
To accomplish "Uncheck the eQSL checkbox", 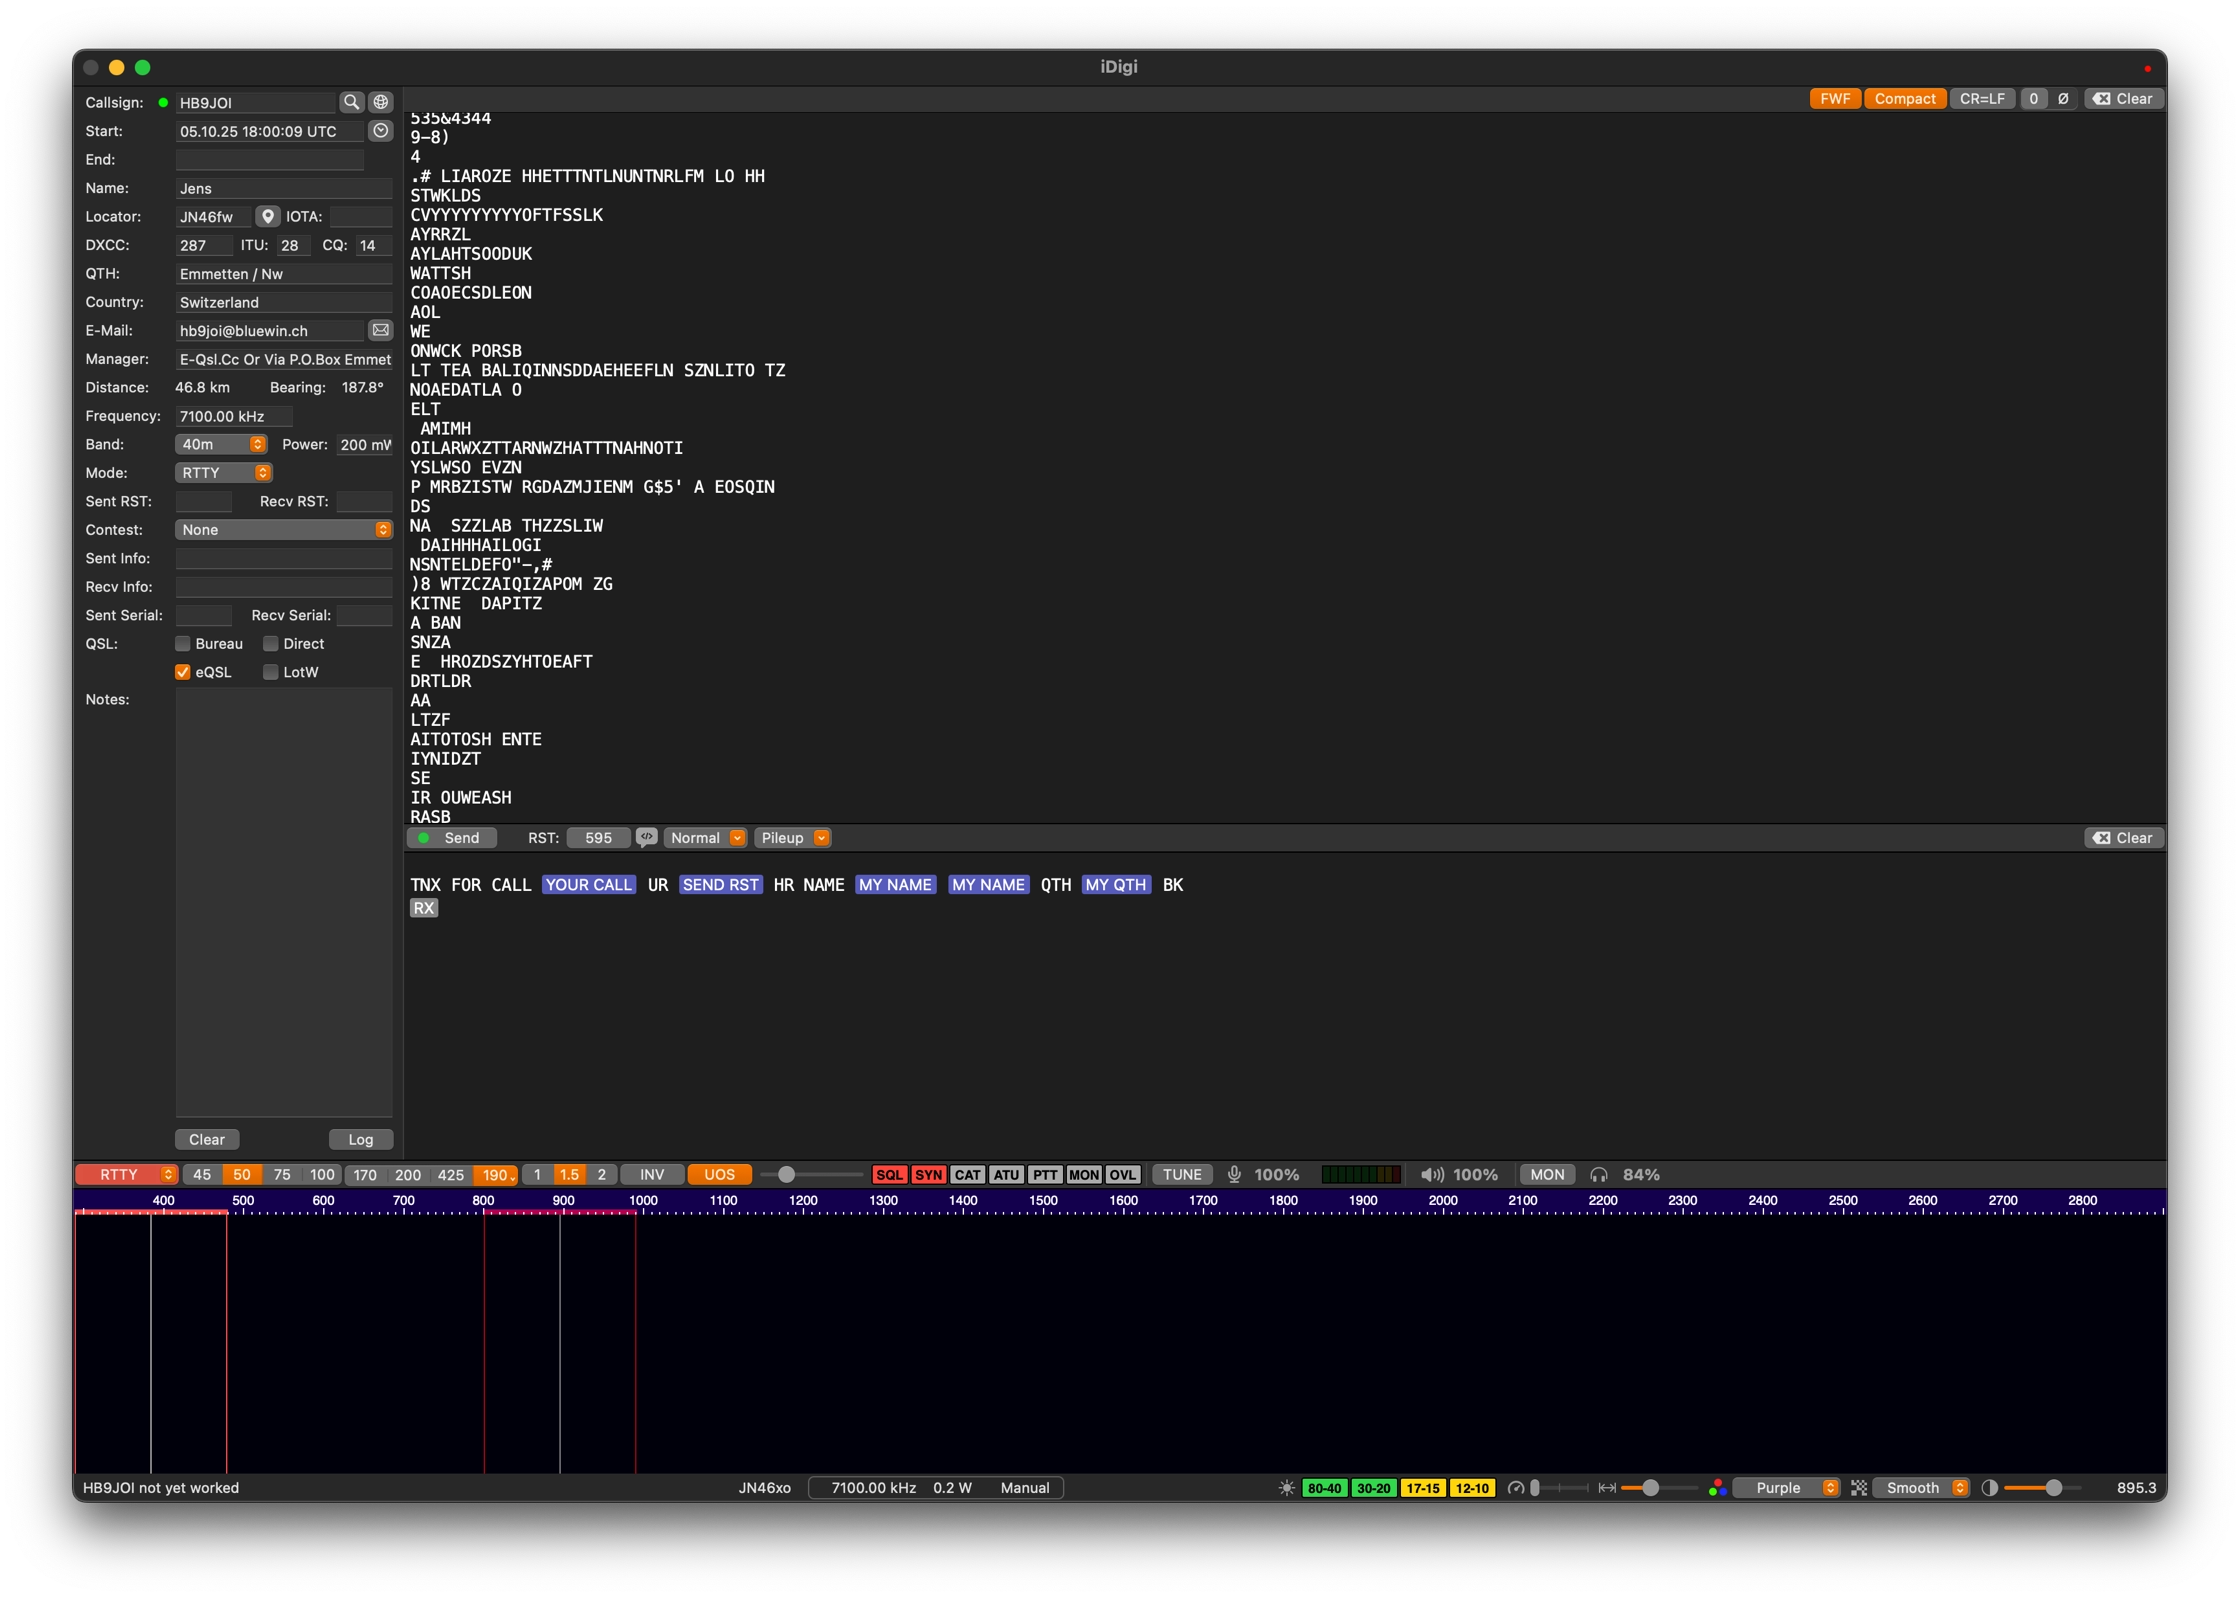I will pyautogui.click(x=183, y=672).
